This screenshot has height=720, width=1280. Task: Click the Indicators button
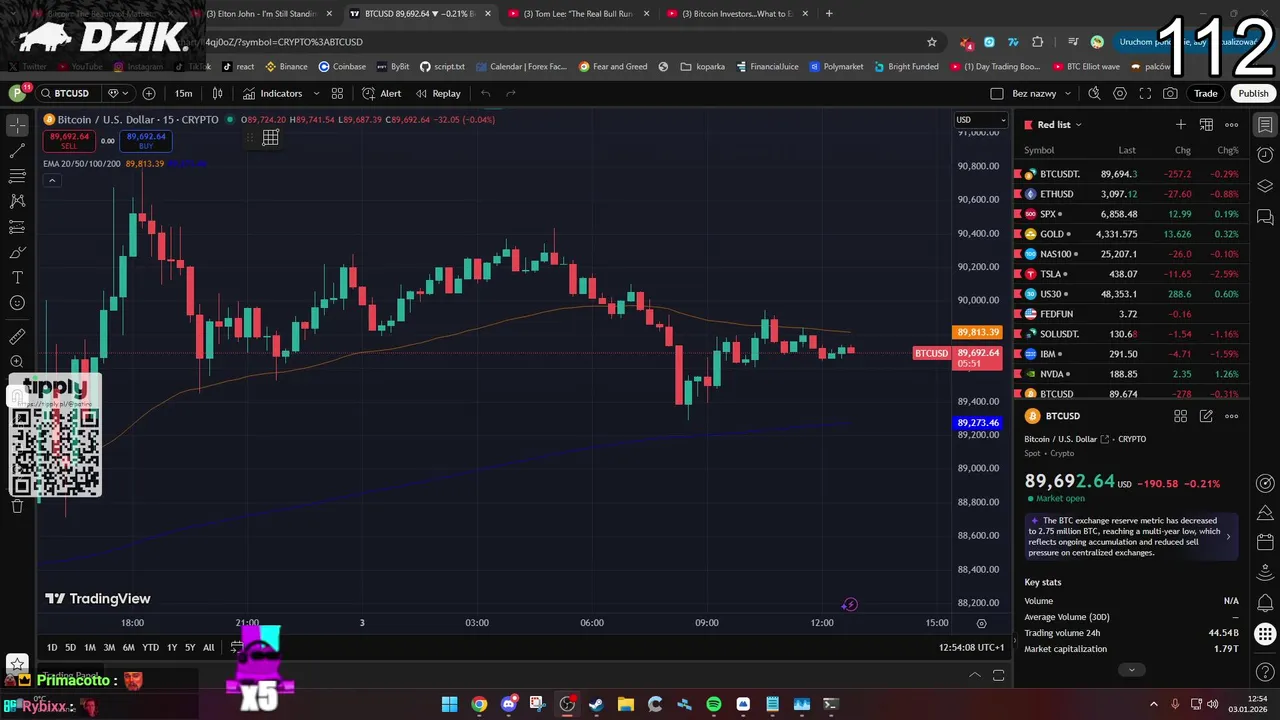pos(272,93)
